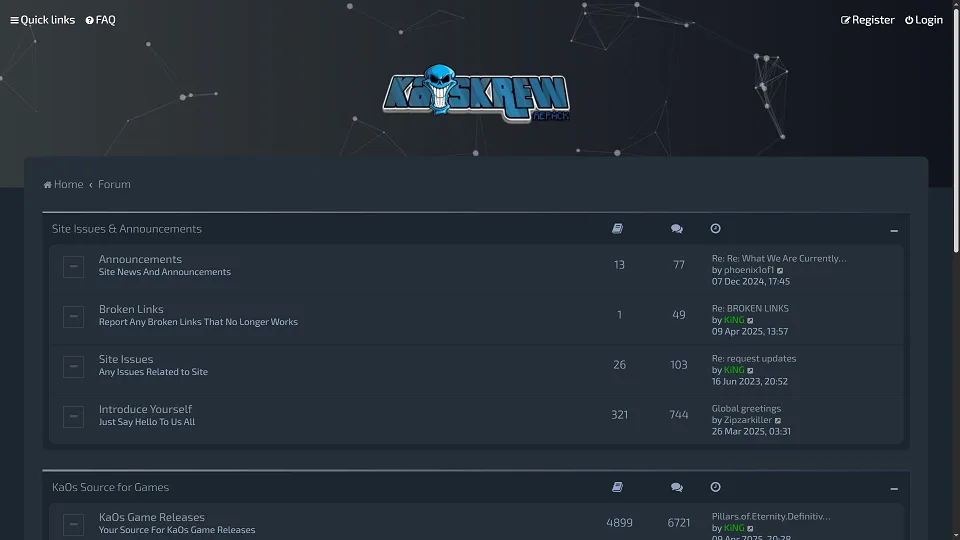Click date '09 Apr 2025, 13:57'
960x540 pixels.
tap(749, 331)
